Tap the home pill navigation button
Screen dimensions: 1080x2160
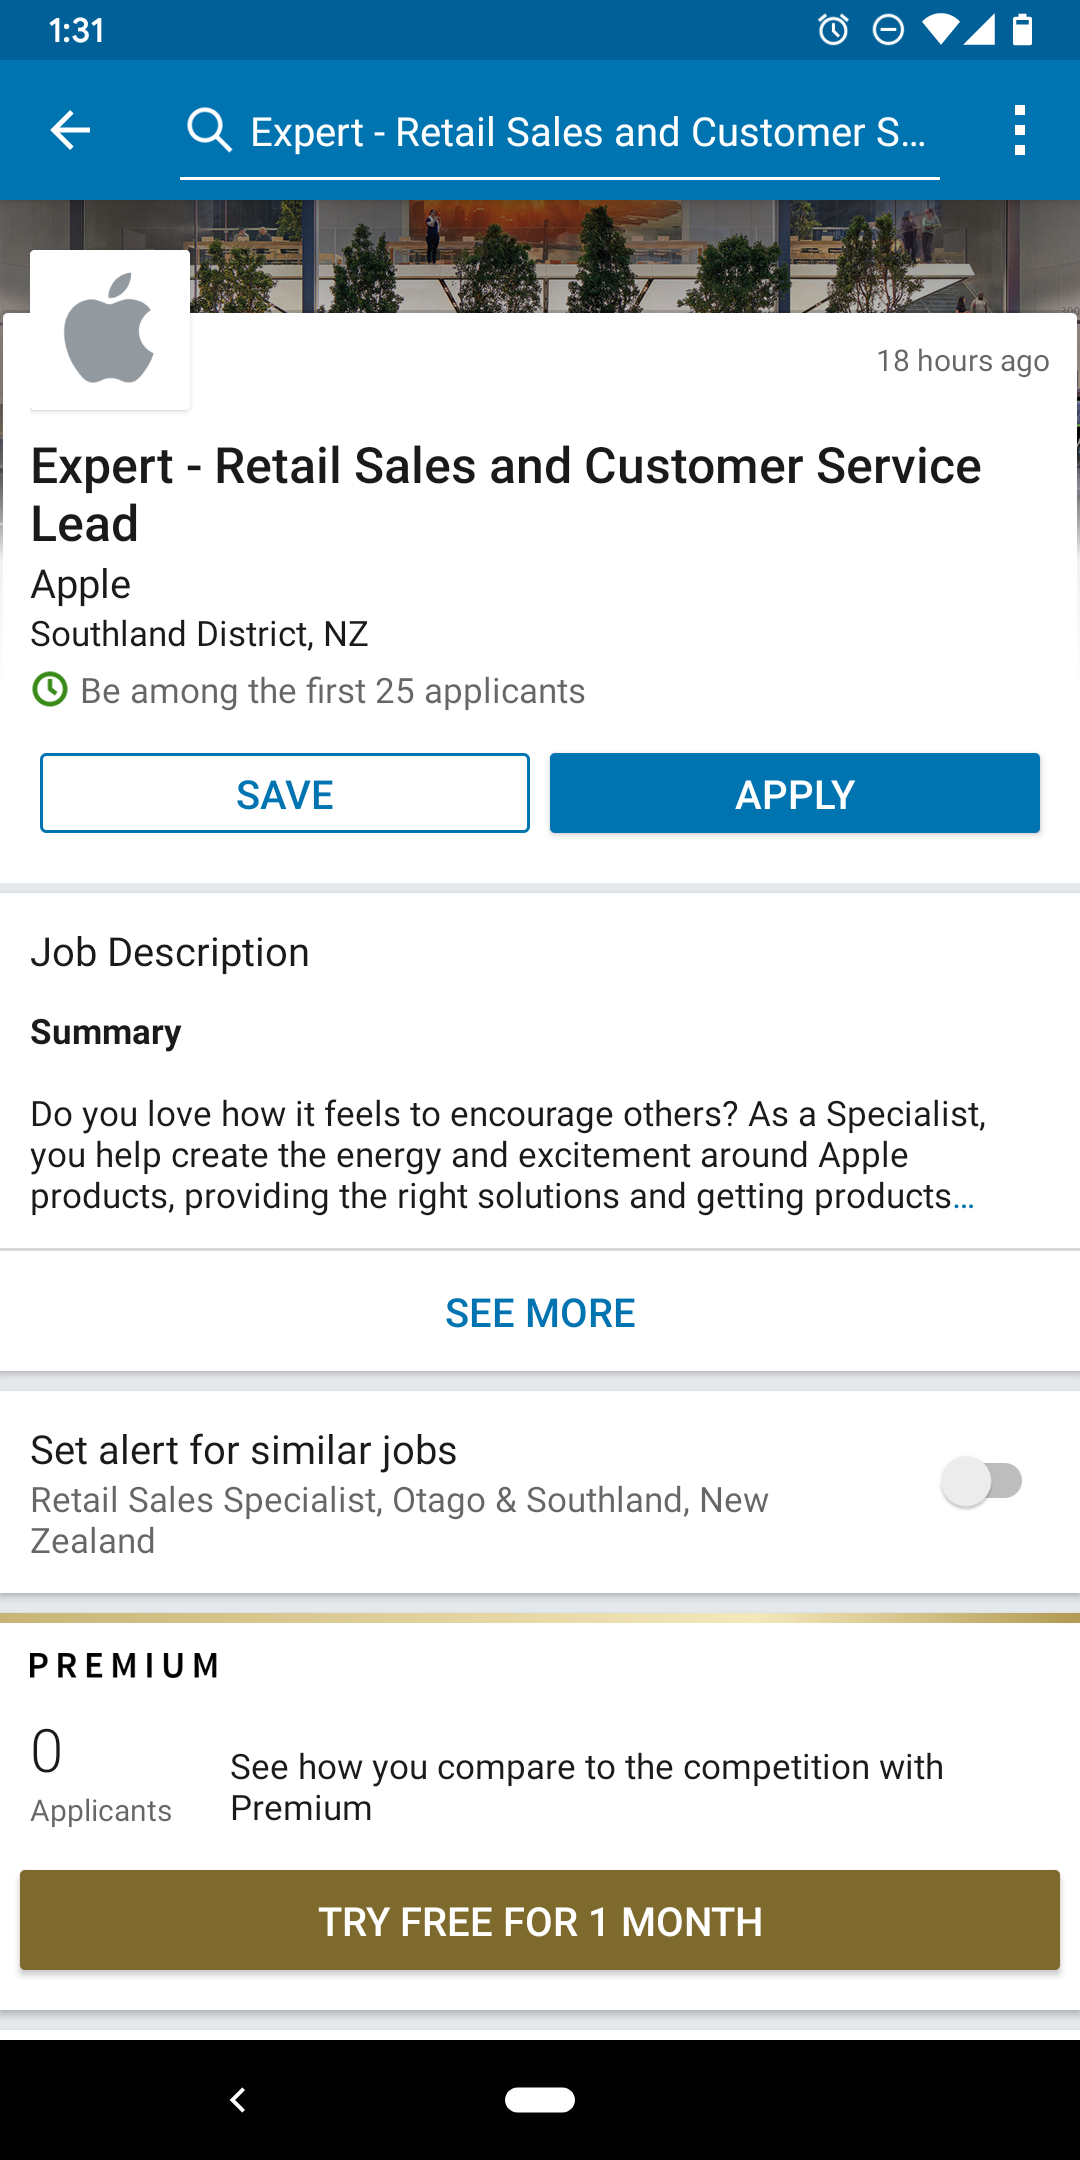tap(540, 2099)
